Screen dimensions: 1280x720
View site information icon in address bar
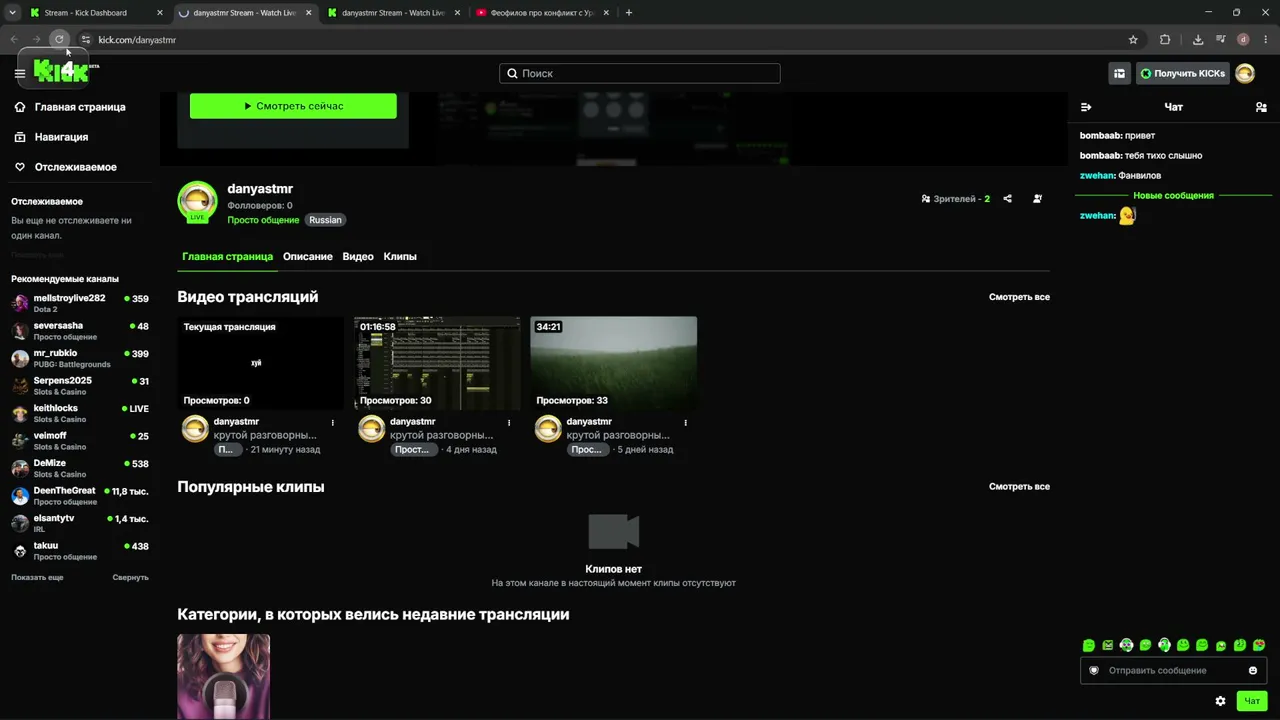point(86,40)
